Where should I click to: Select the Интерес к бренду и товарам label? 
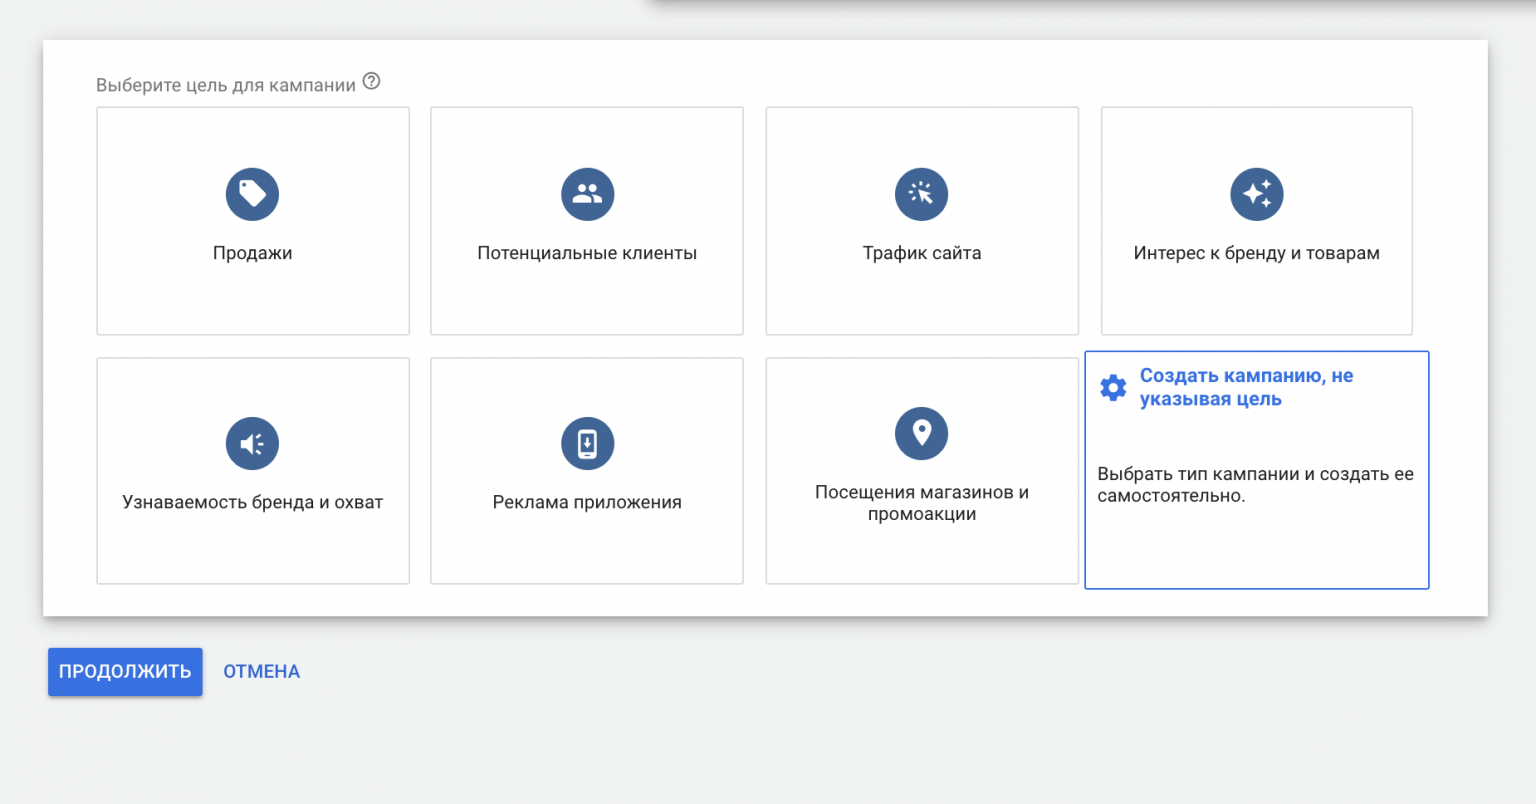1256,253
